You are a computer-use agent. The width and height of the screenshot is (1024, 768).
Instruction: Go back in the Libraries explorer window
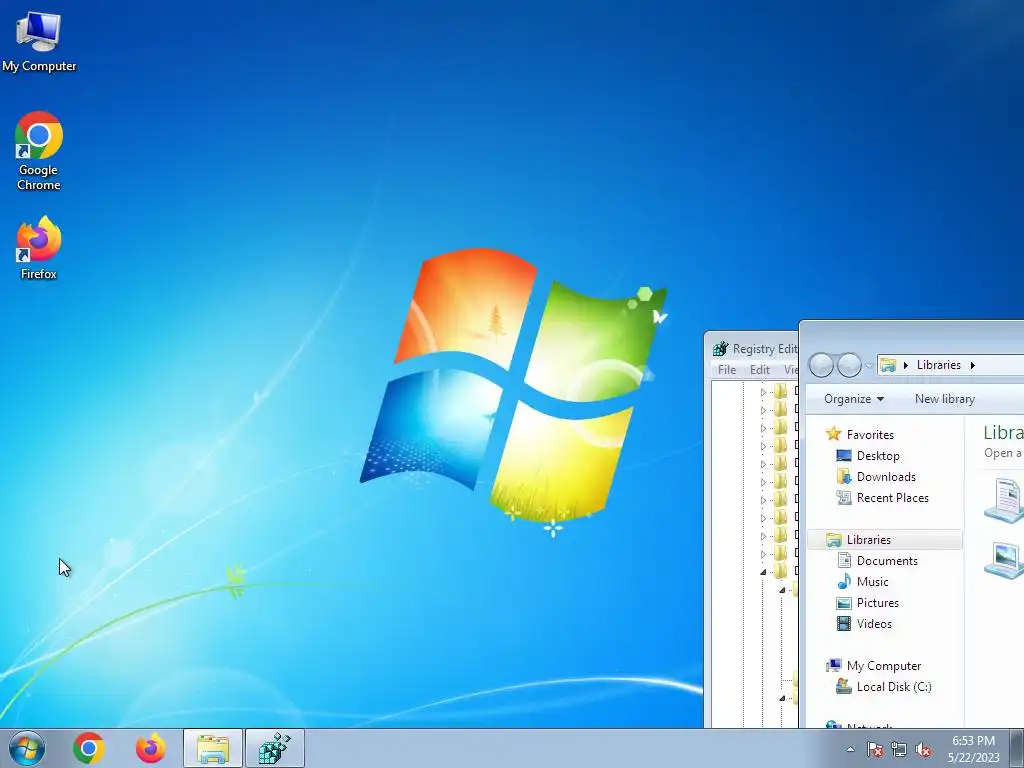(822, 365)
